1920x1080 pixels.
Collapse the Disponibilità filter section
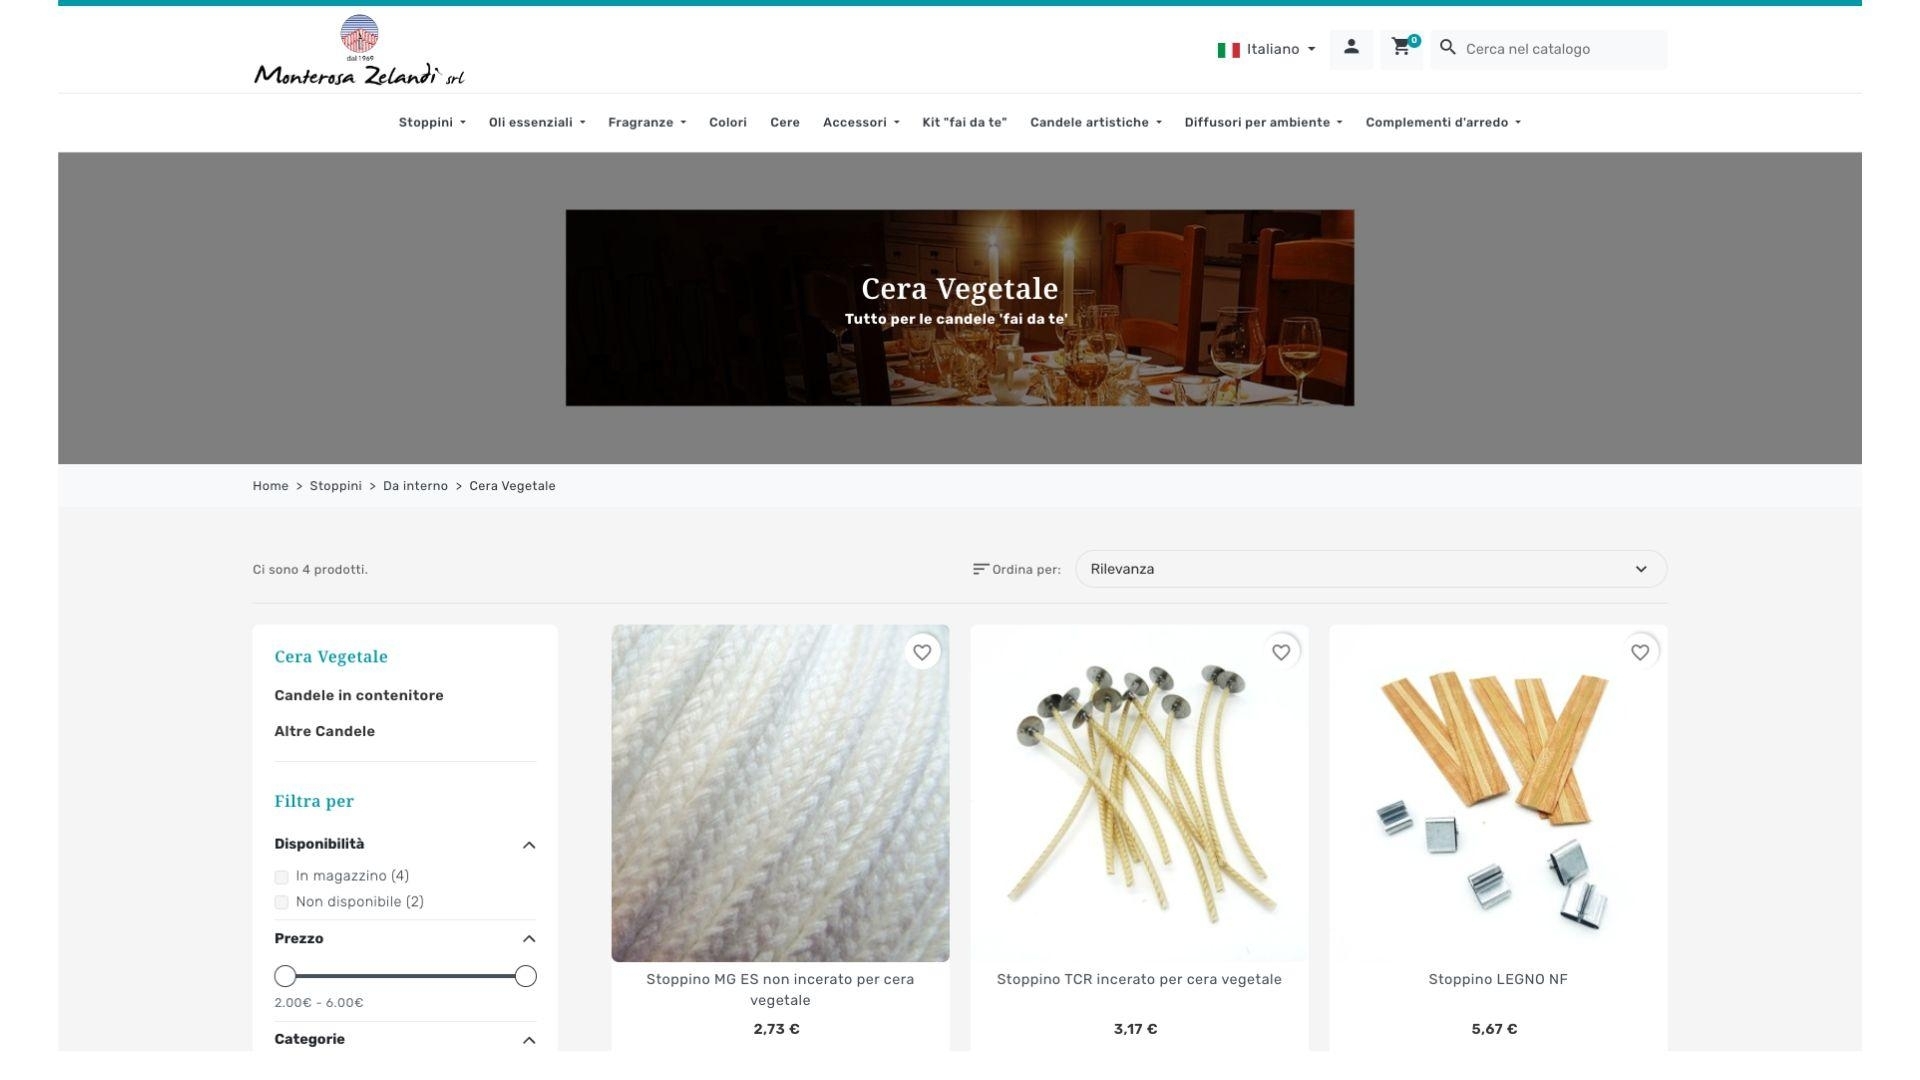pyautogui.click(x=529, y=845)
